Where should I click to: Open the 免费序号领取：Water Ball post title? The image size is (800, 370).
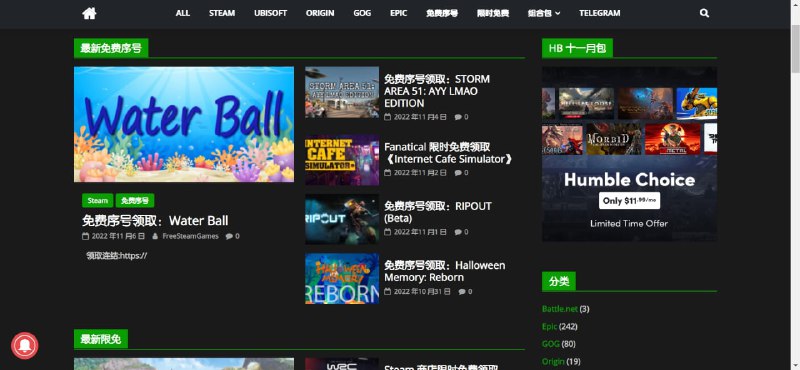click(x=155, y=220)
